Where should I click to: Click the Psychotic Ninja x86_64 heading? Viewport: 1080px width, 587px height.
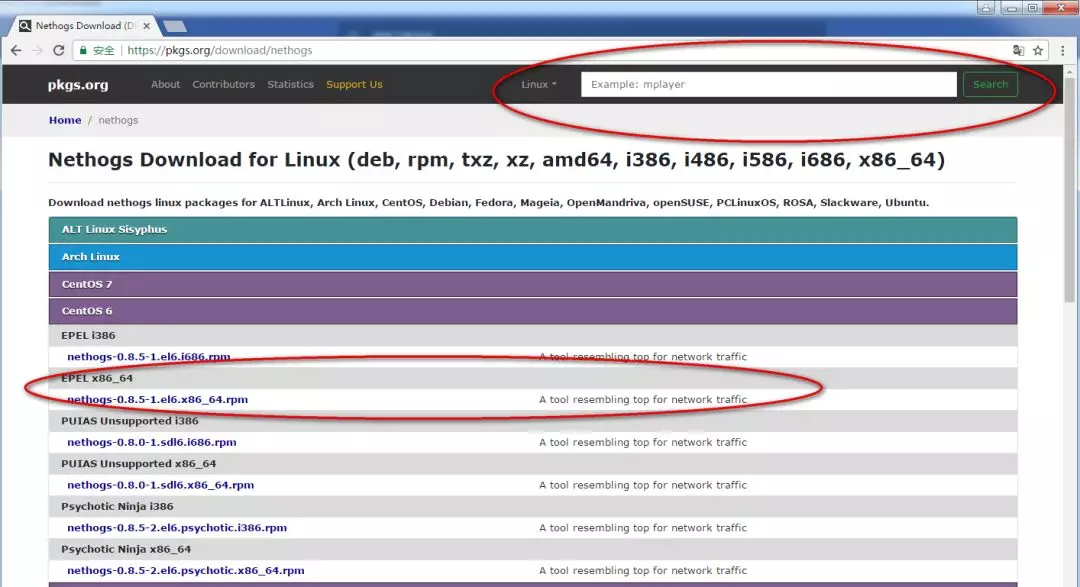(126, 549)
